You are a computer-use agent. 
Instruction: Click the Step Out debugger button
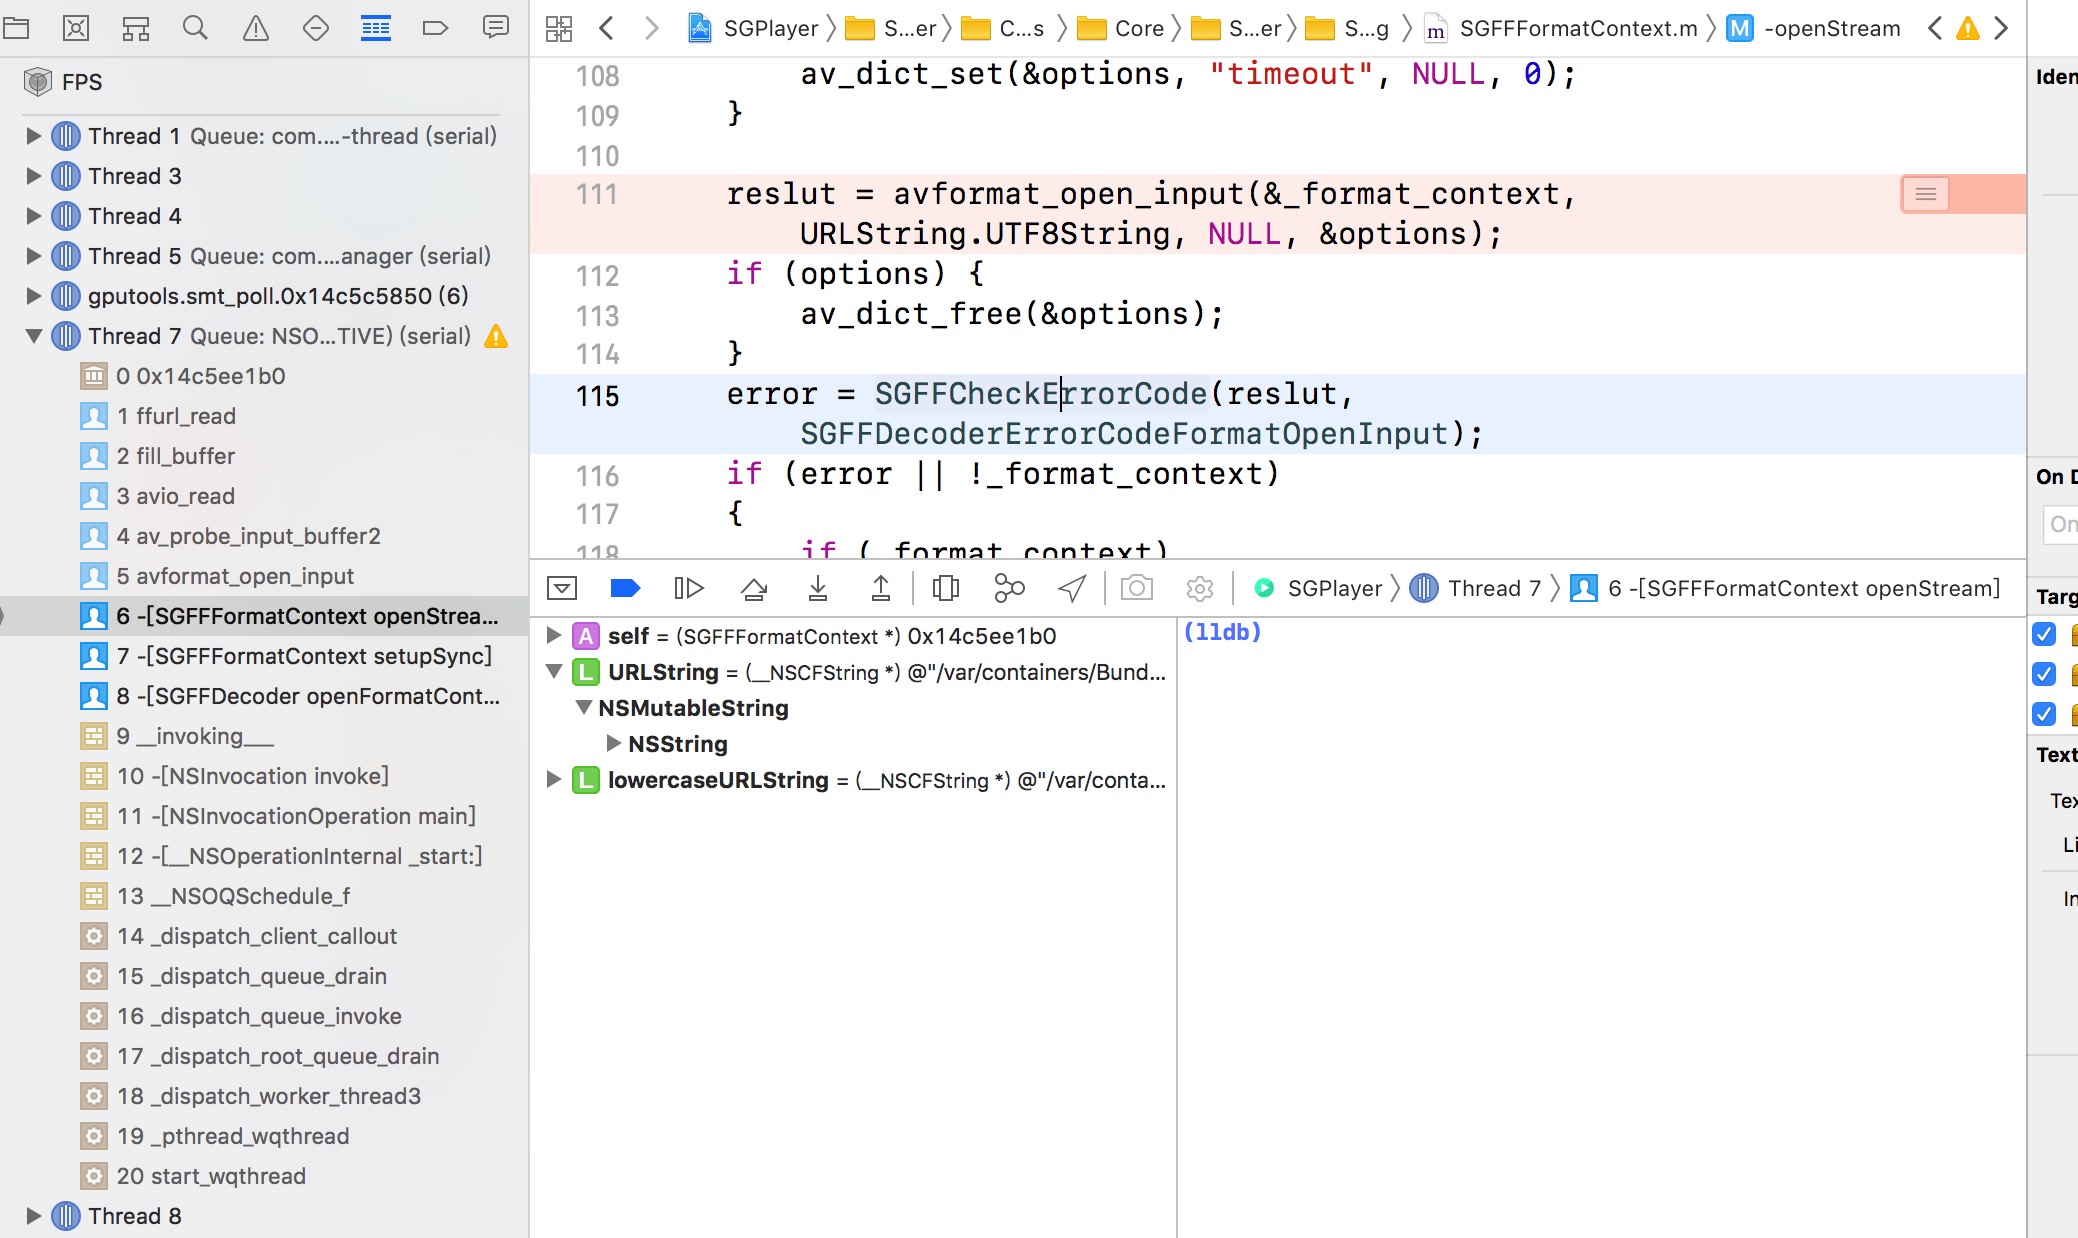click(x=880, y=588)
